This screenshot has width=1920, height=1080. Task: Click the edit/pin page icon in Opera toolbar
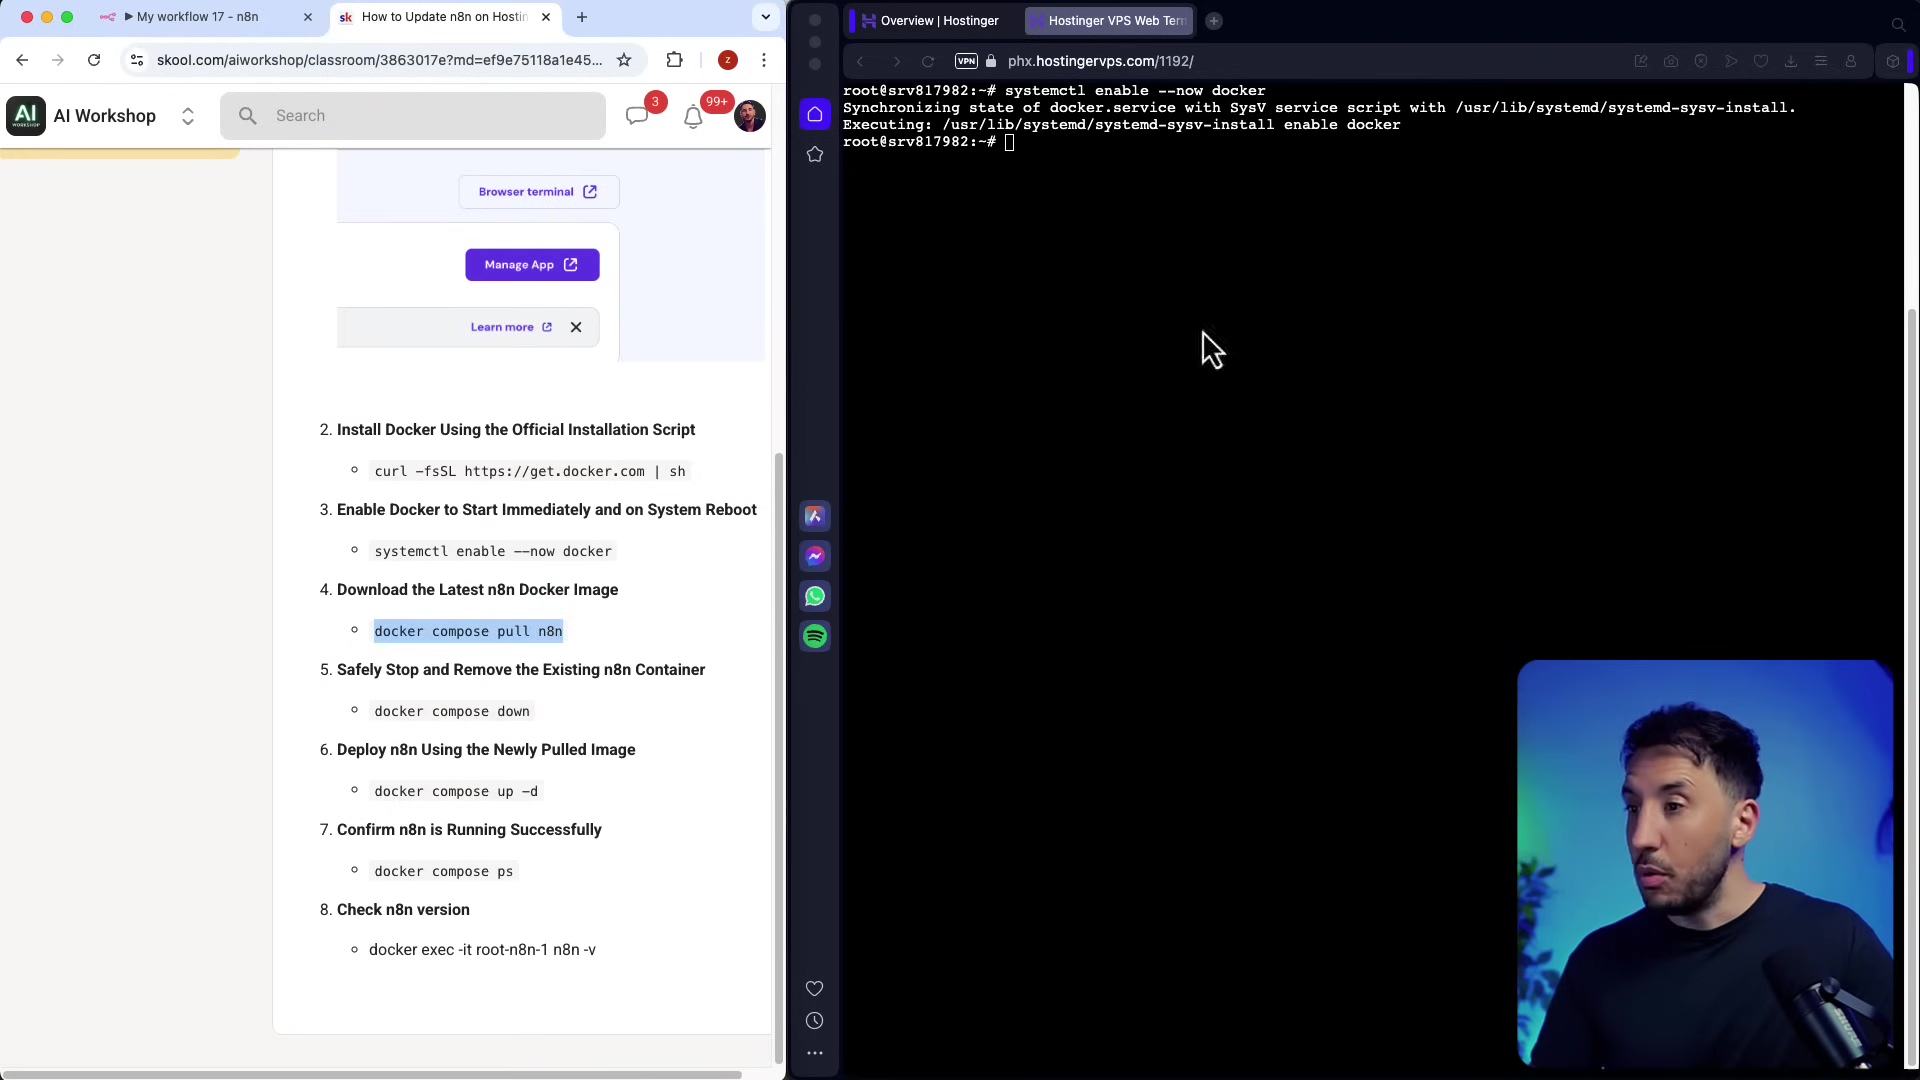click(1641, 61)
